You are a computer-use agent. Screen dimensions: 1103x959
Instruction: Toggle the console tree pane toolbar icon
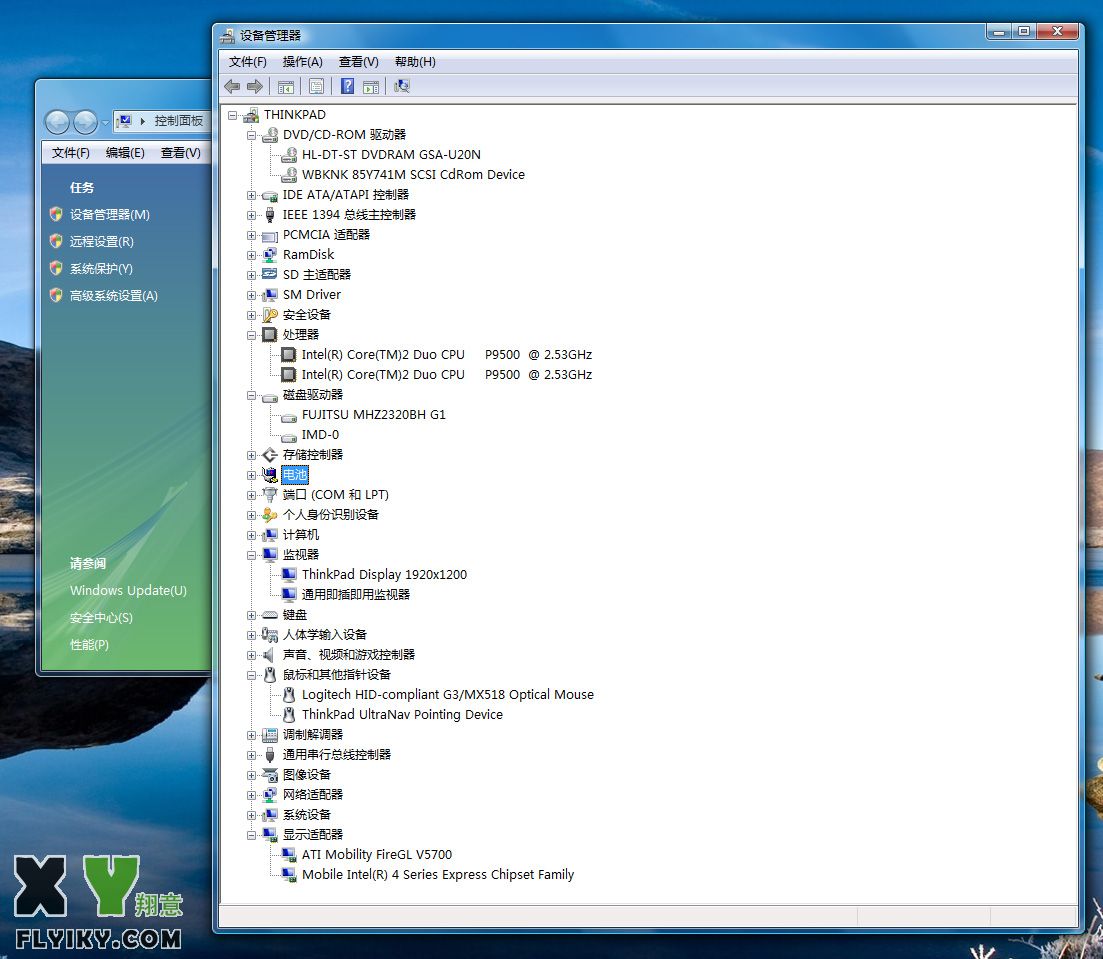point(286,87)
